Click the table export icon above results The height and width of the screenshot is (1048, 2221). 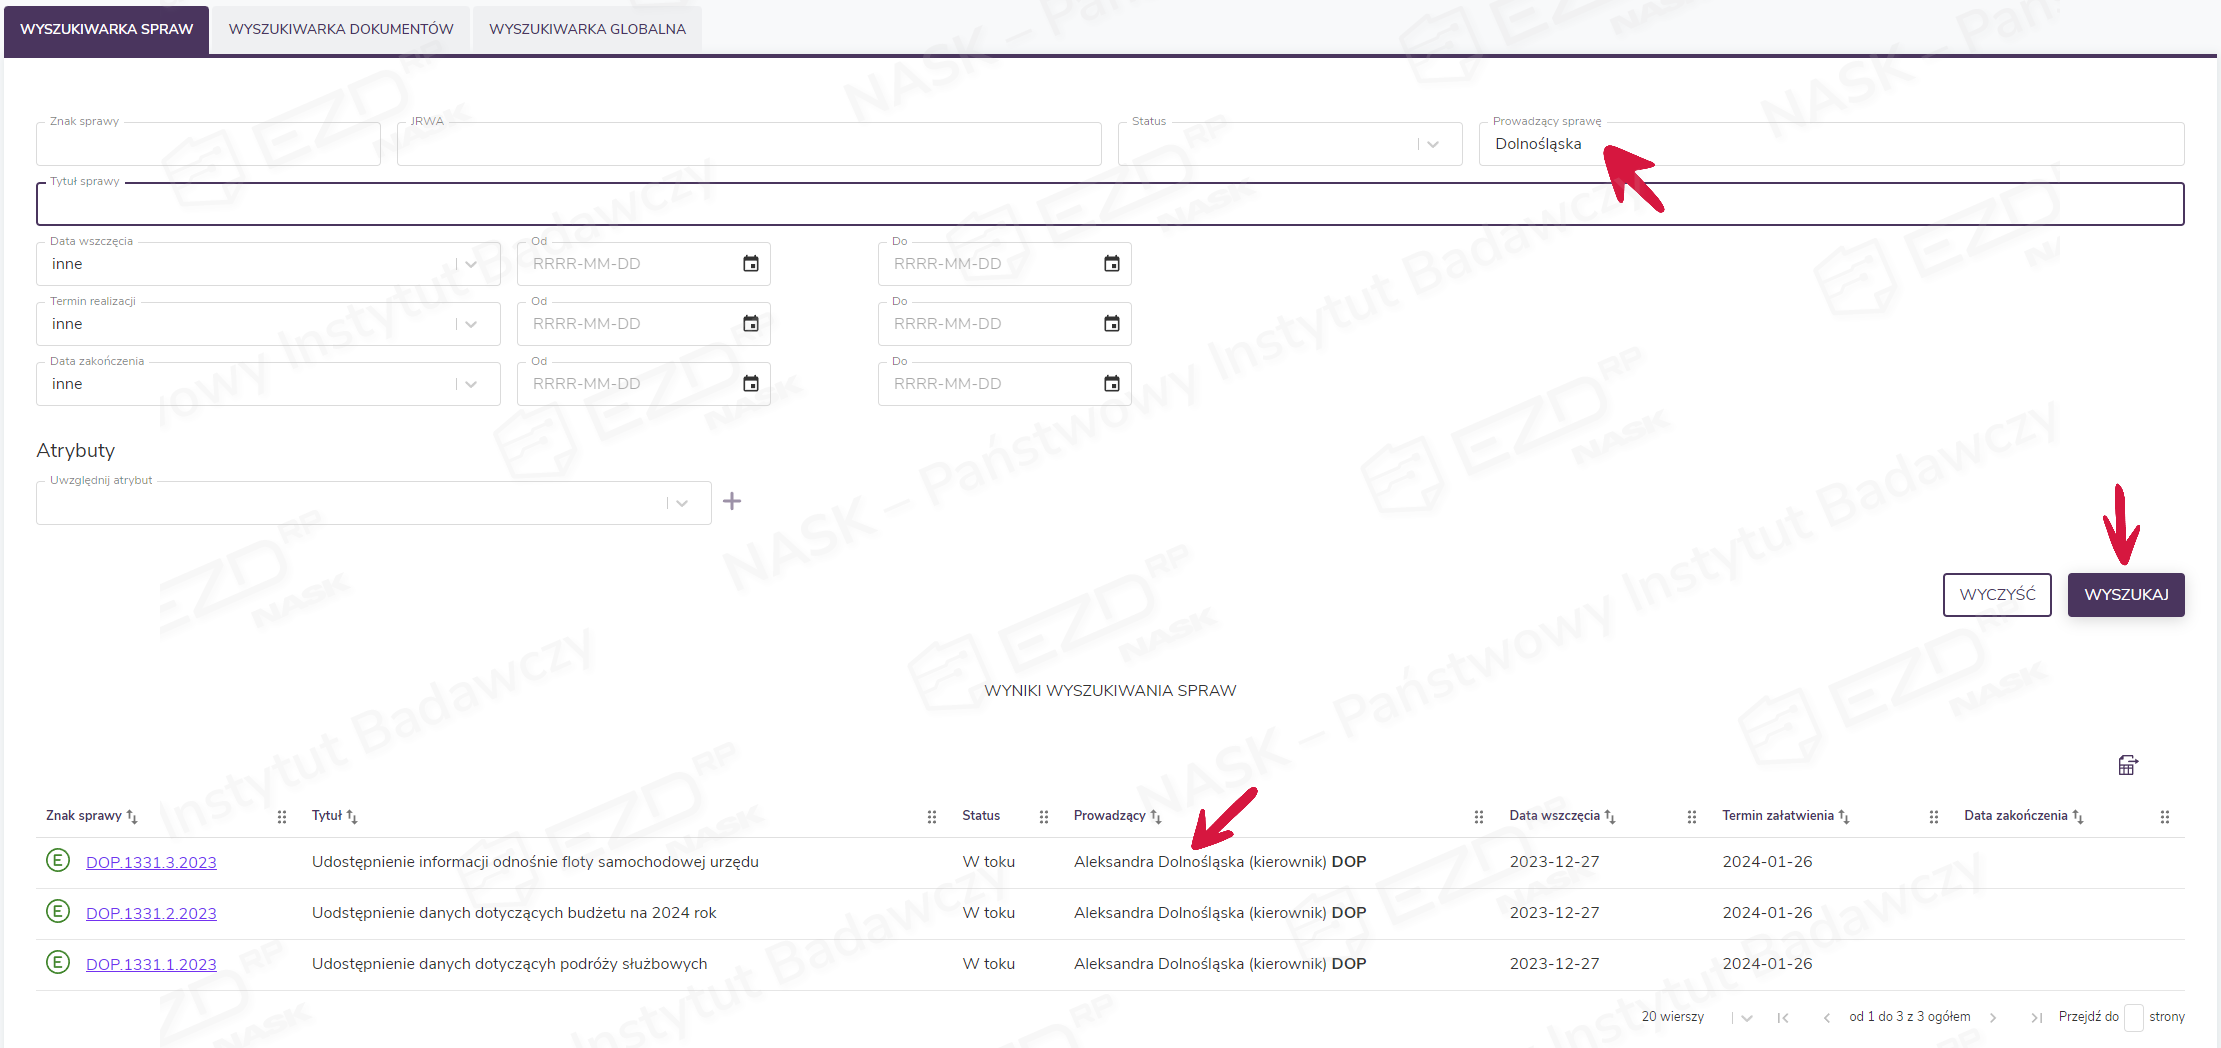tap(2127, 765)
